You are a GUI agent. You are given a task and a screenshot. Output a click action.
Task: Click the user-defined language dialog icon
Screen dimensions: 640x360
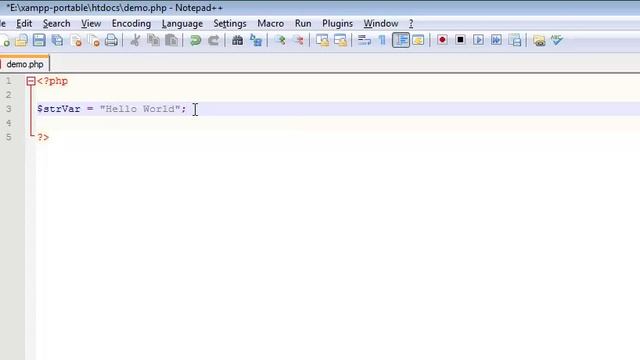point(418,40)
